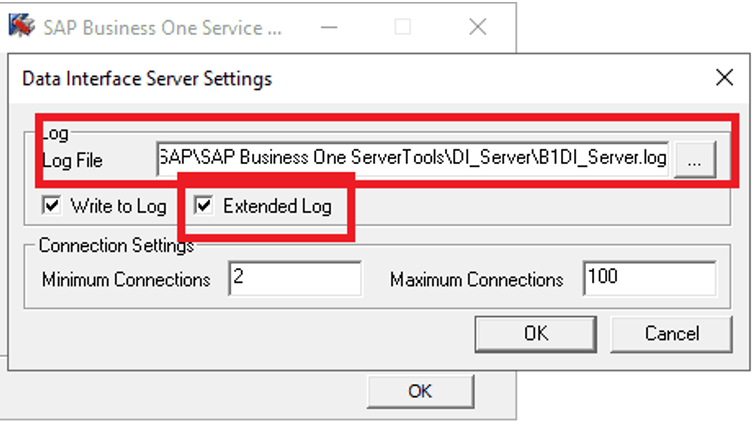The width and height of the screenshot is (754, 424).
Task: Click the Data Interface Server Settings title
Action: 147,79
